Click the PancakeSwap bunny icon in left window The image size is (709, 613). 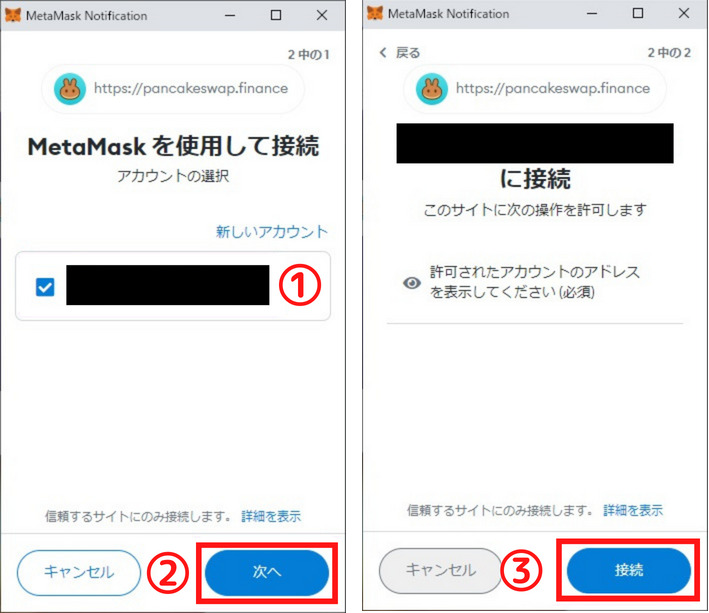click(x=70, y=89)
